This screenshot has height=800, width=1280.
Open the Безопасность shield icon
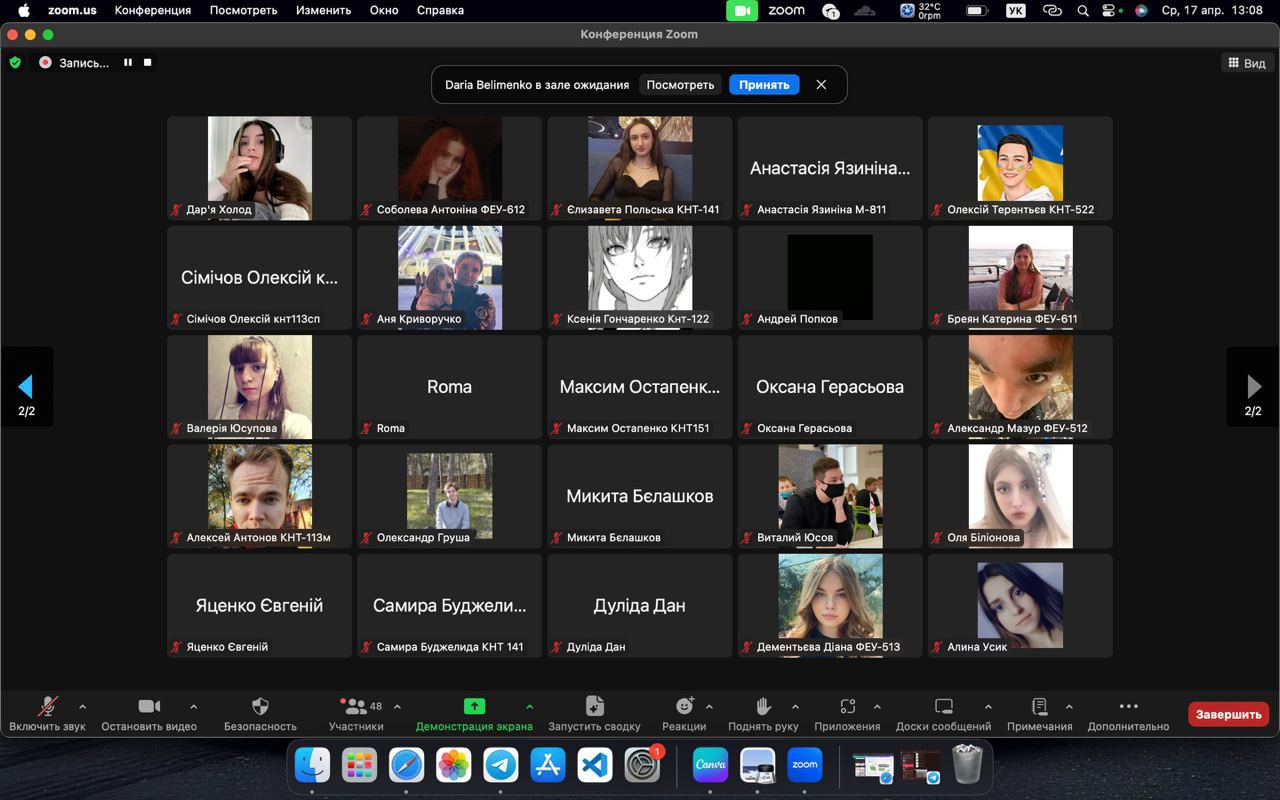coord(260,706)
